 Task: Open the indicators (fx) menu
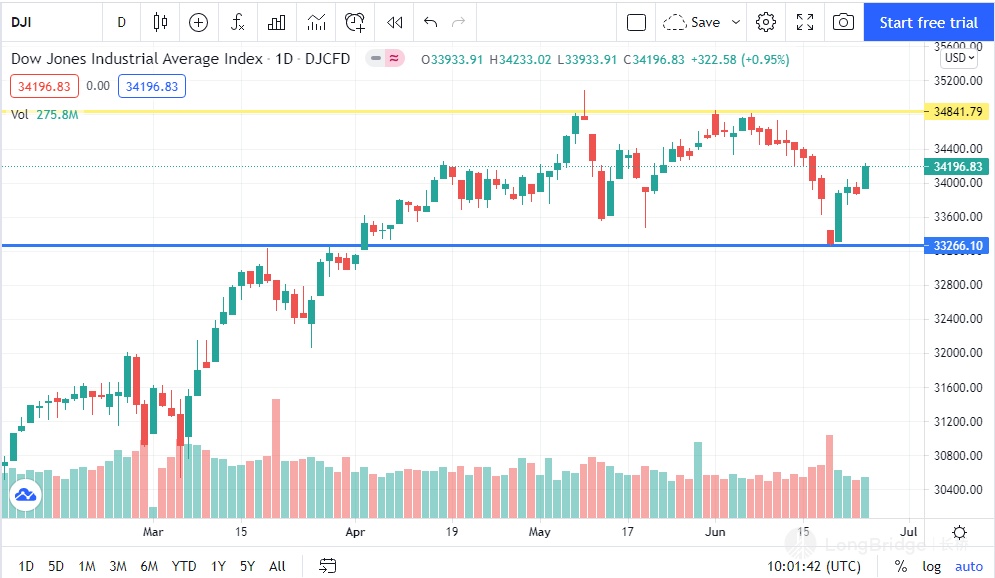pos(237,22)
